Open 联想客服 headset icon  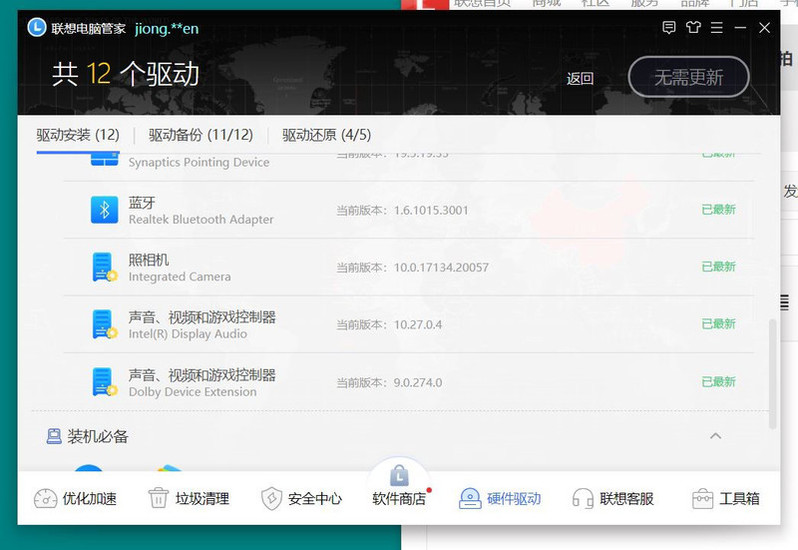pyautogui.click(x=583, y=499)
